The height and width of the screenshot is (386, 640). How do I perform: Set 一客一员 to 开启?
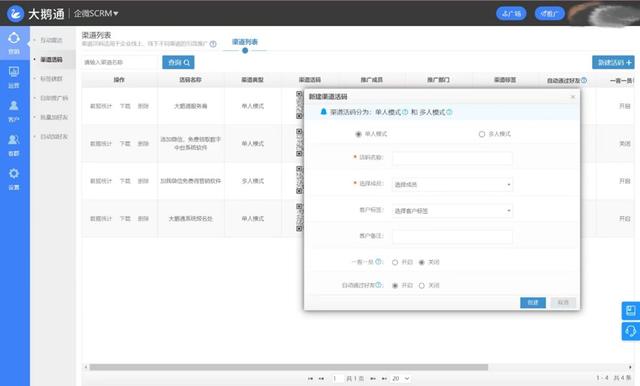[x=395, y=262]
